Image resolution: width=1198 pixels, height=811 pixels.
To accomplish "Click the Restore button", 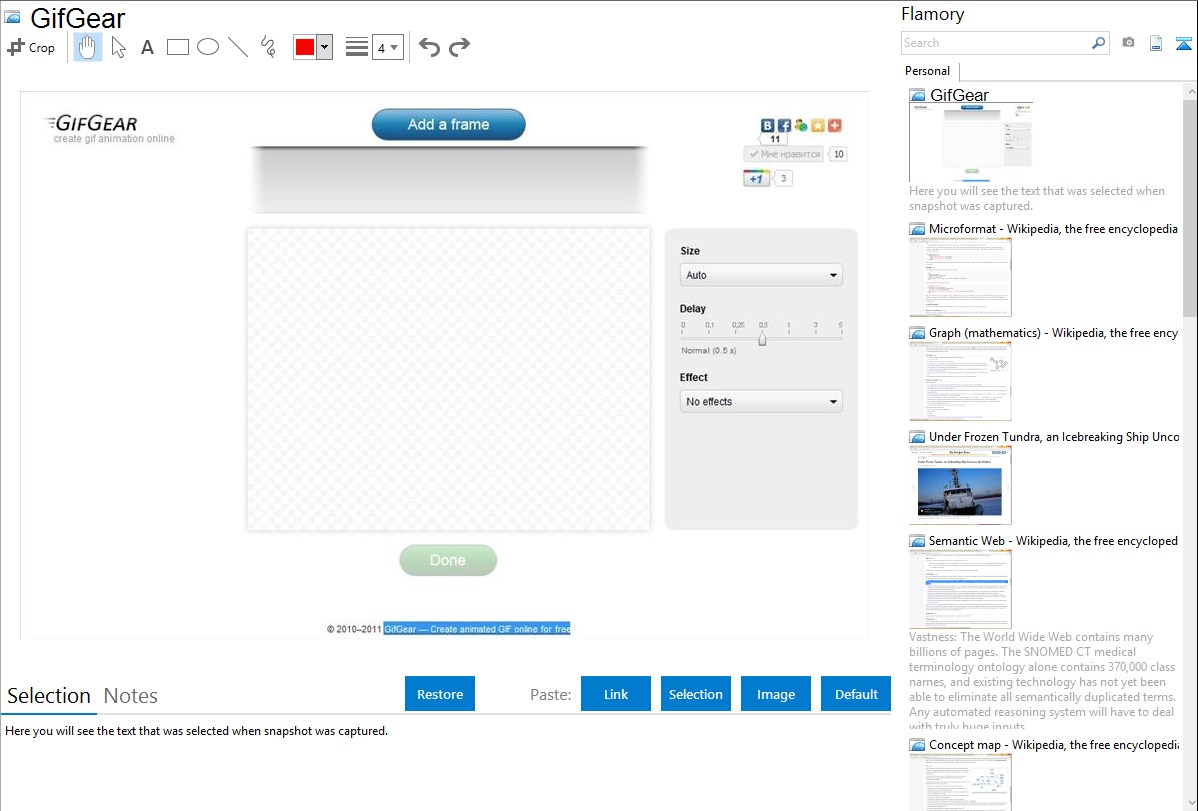I will pyautogui.click(x=440, y=694).
